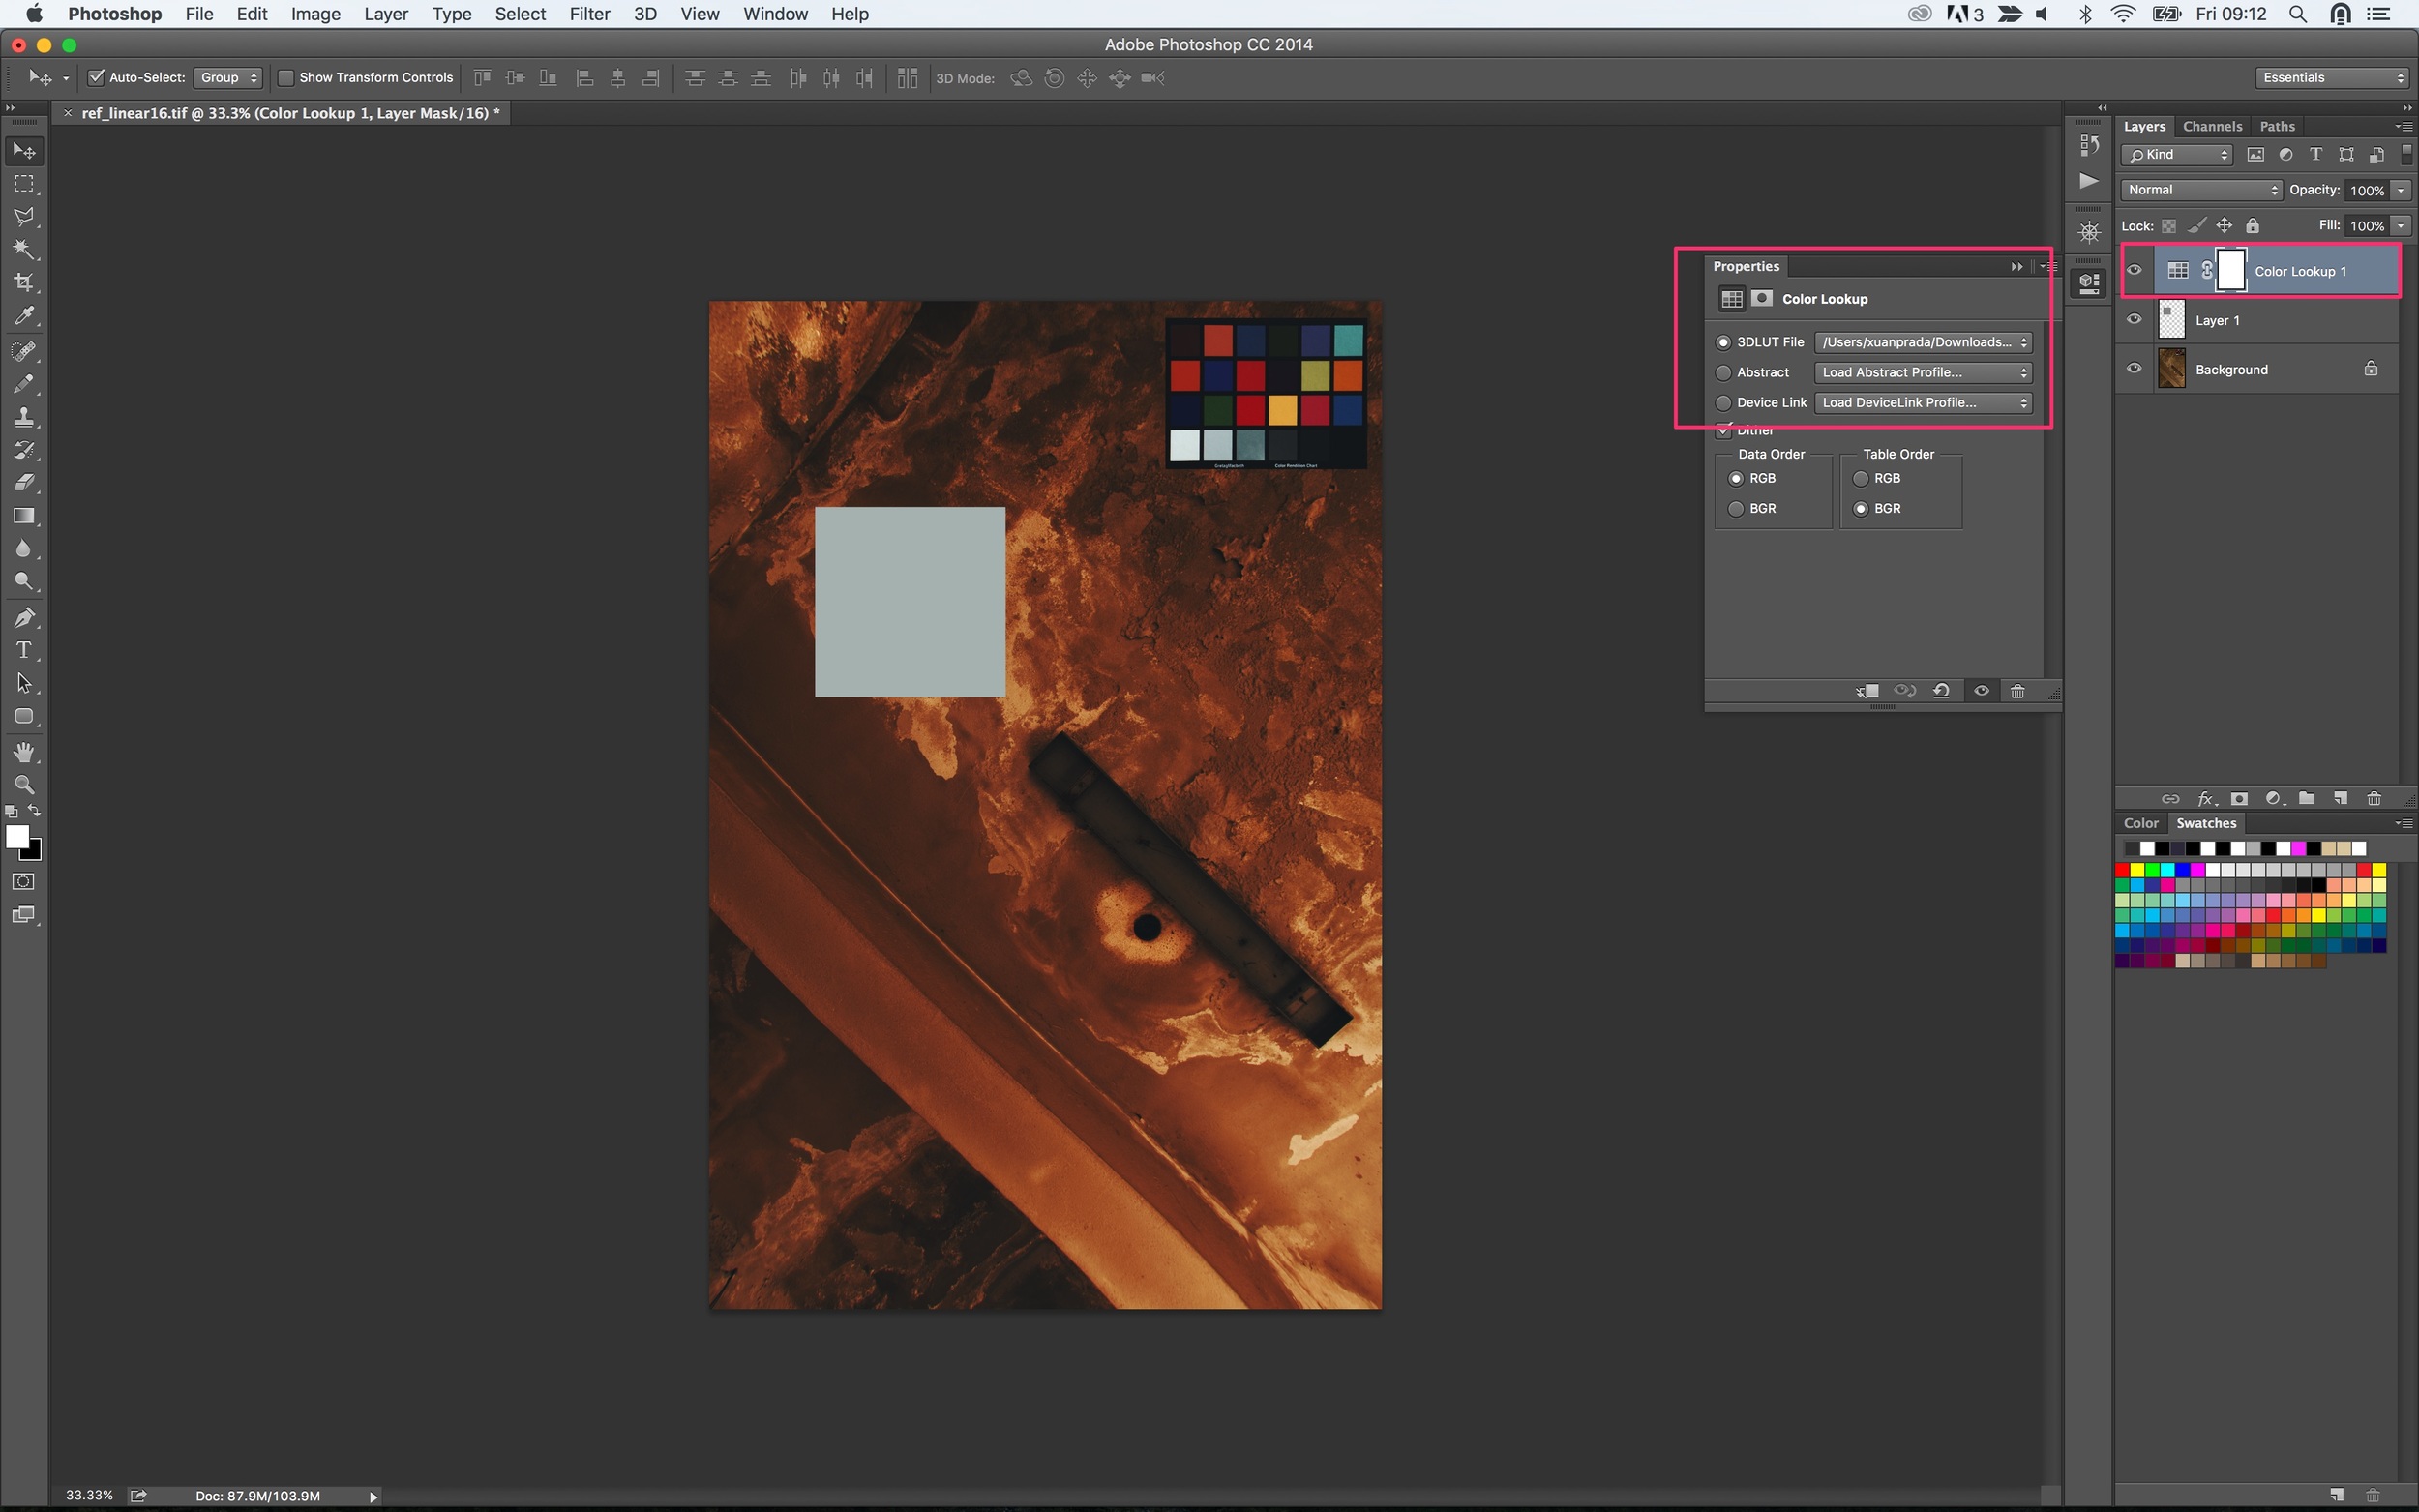This screenshot has height=1512, width=2419.
Task: Open the Essentials workspace dropdown
Action: click(x=2333, y=77)
